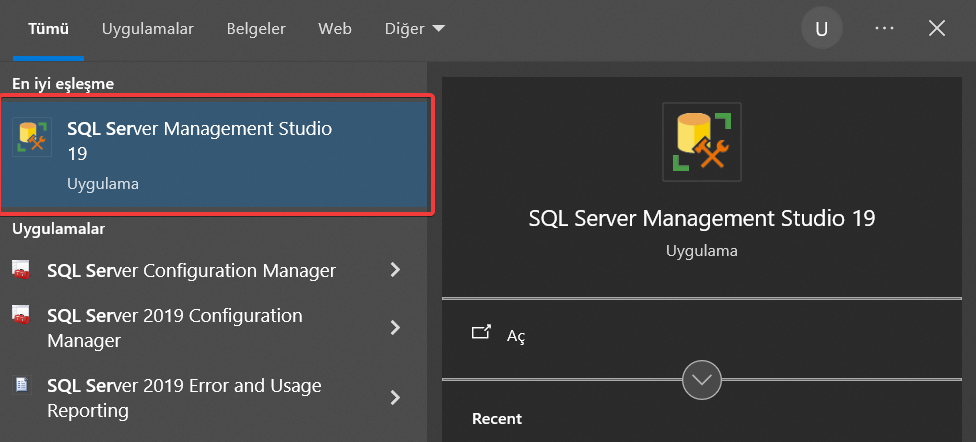Image resolution: width=976 pixels, height=442 pixels.
Task: Click the large SSMS icon in details pane
Action: (x=702, y=142)
